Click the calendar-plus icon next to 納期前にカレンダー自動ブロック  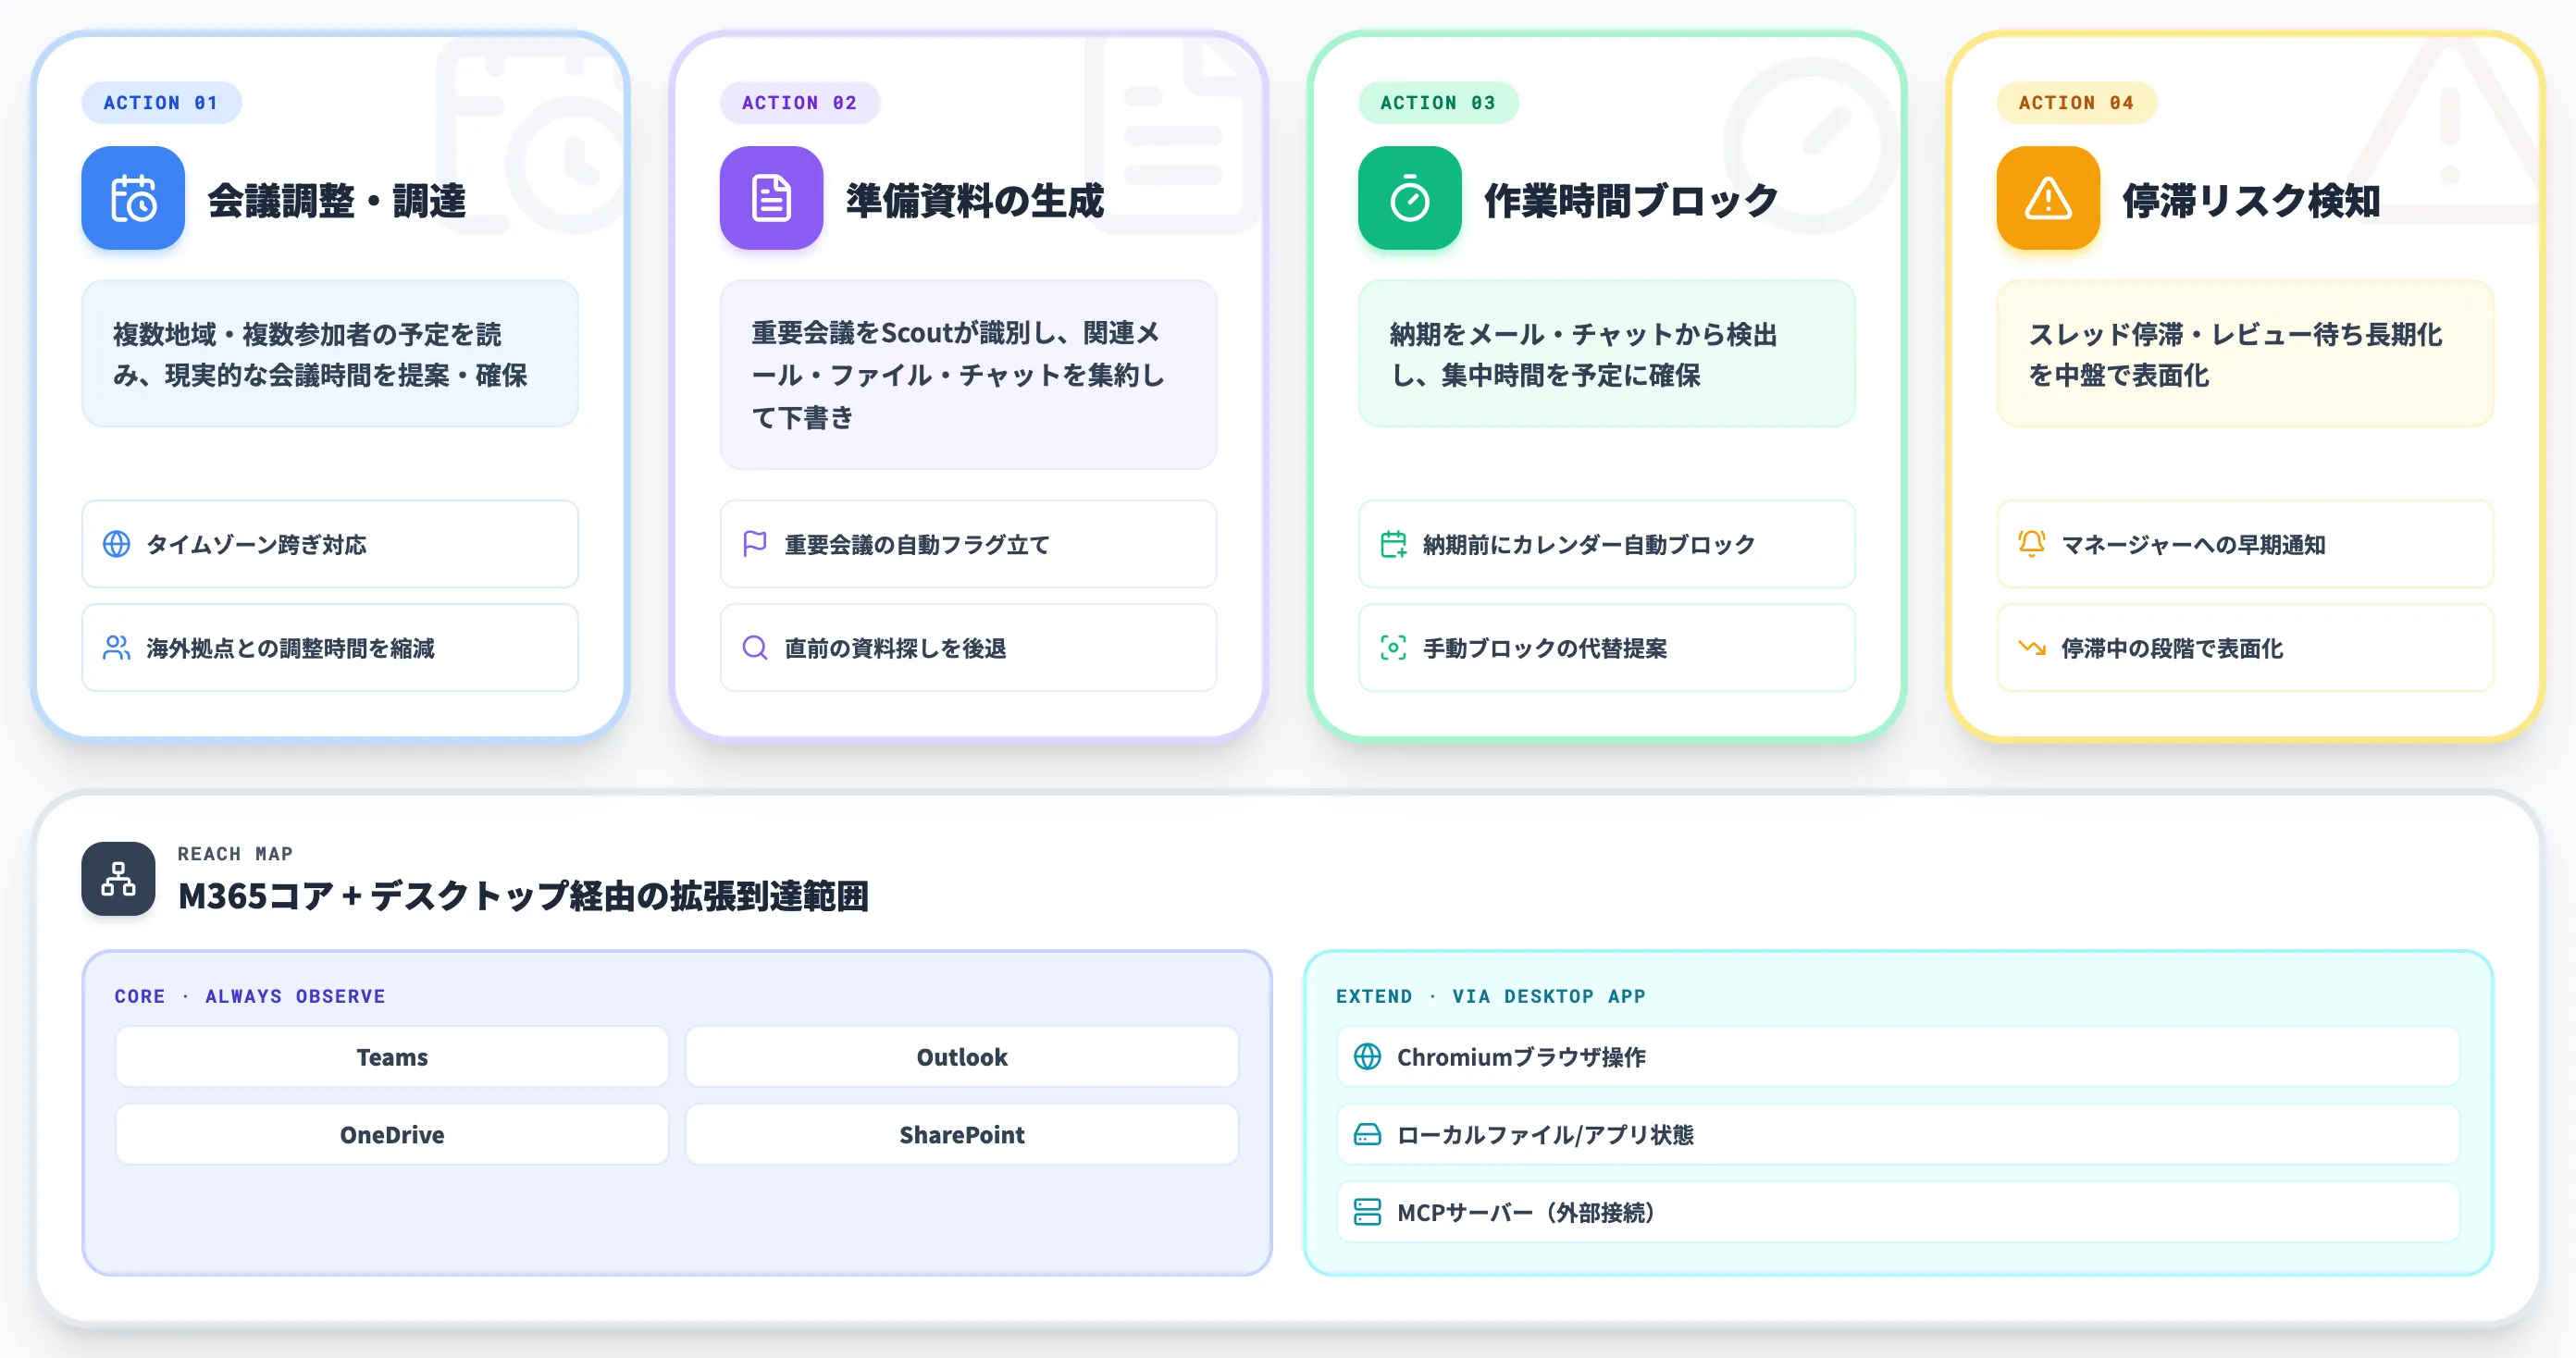[x=1393, y=544]
